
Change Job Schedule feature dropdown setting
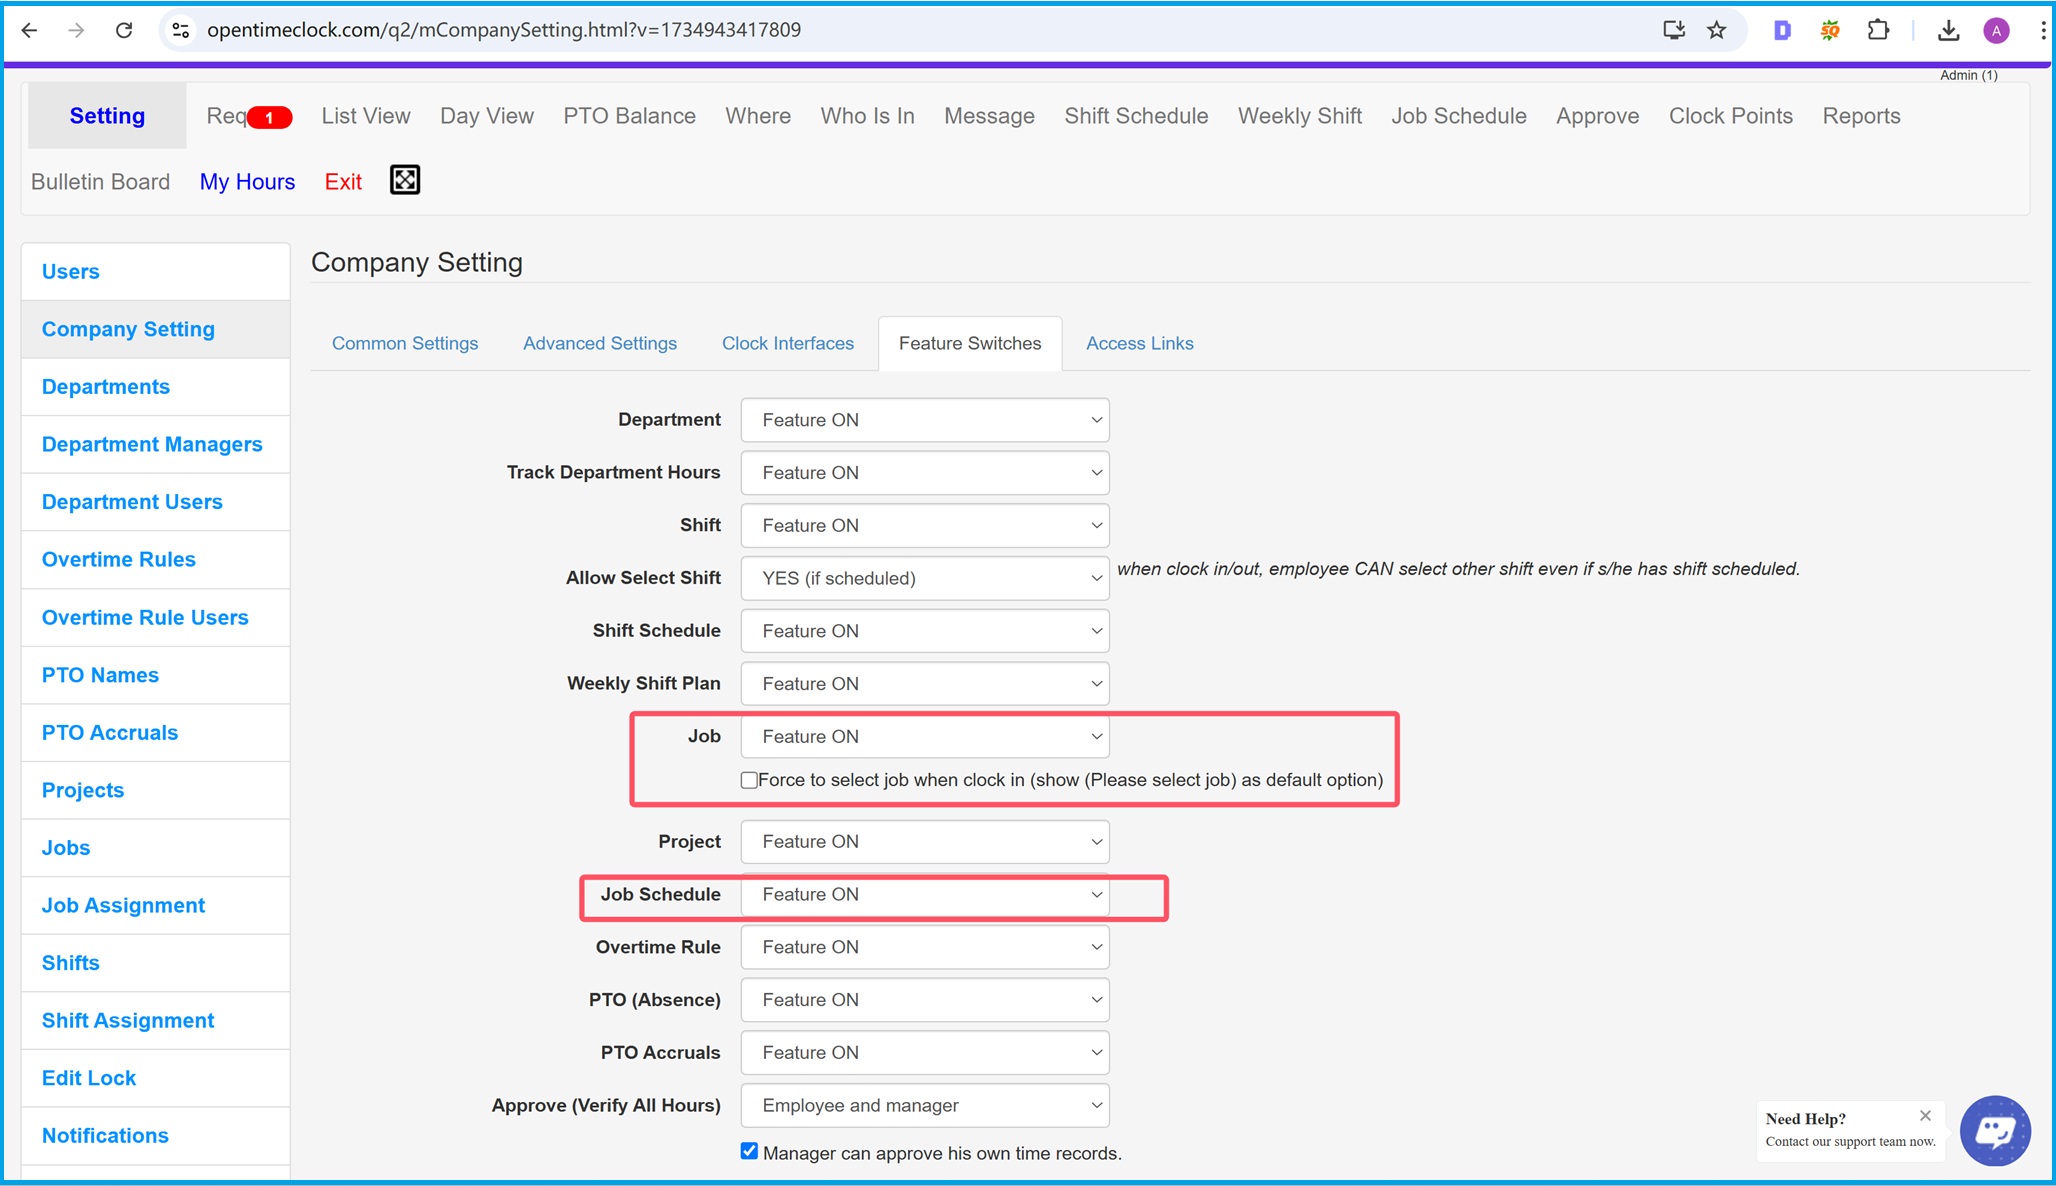click(x=926, y=895)
